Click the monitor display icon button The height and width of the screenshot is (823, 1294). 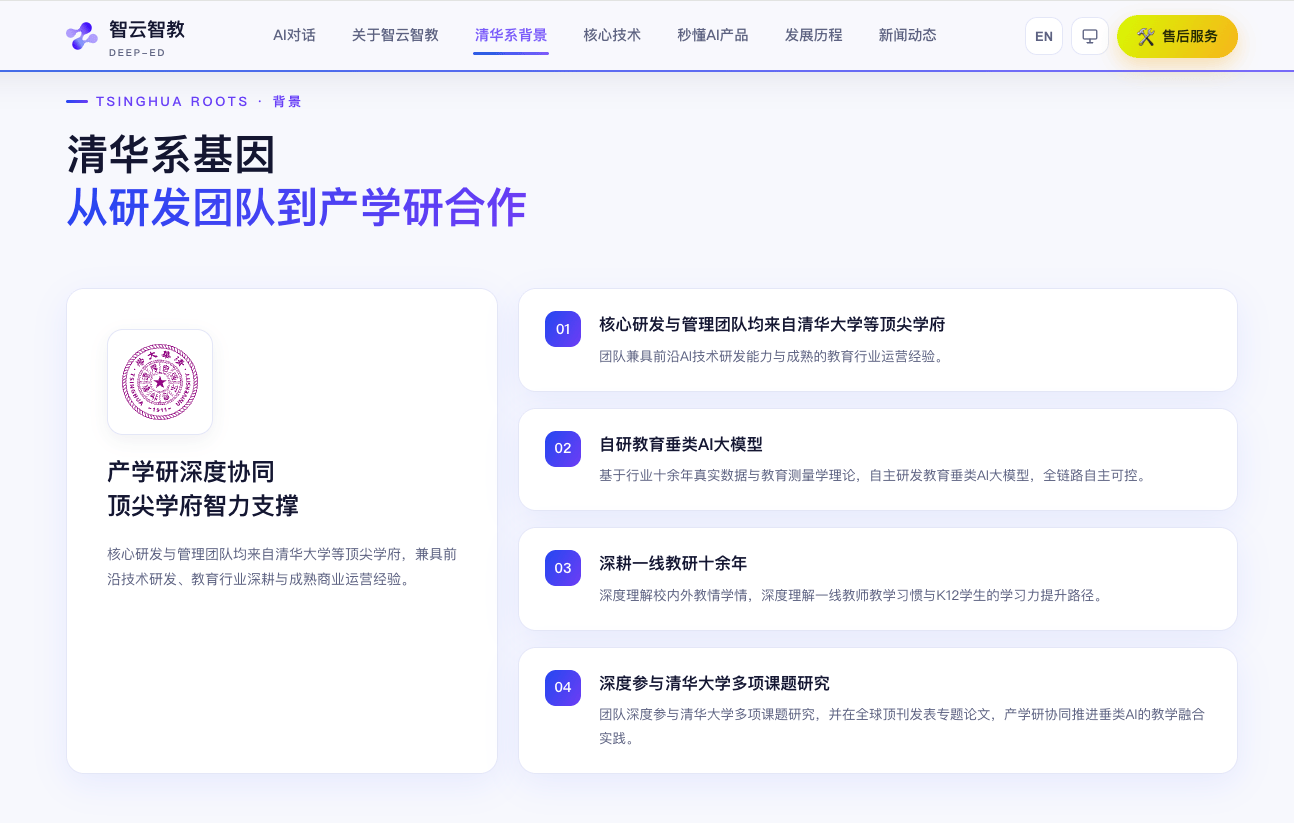[x=1090, y=36]
